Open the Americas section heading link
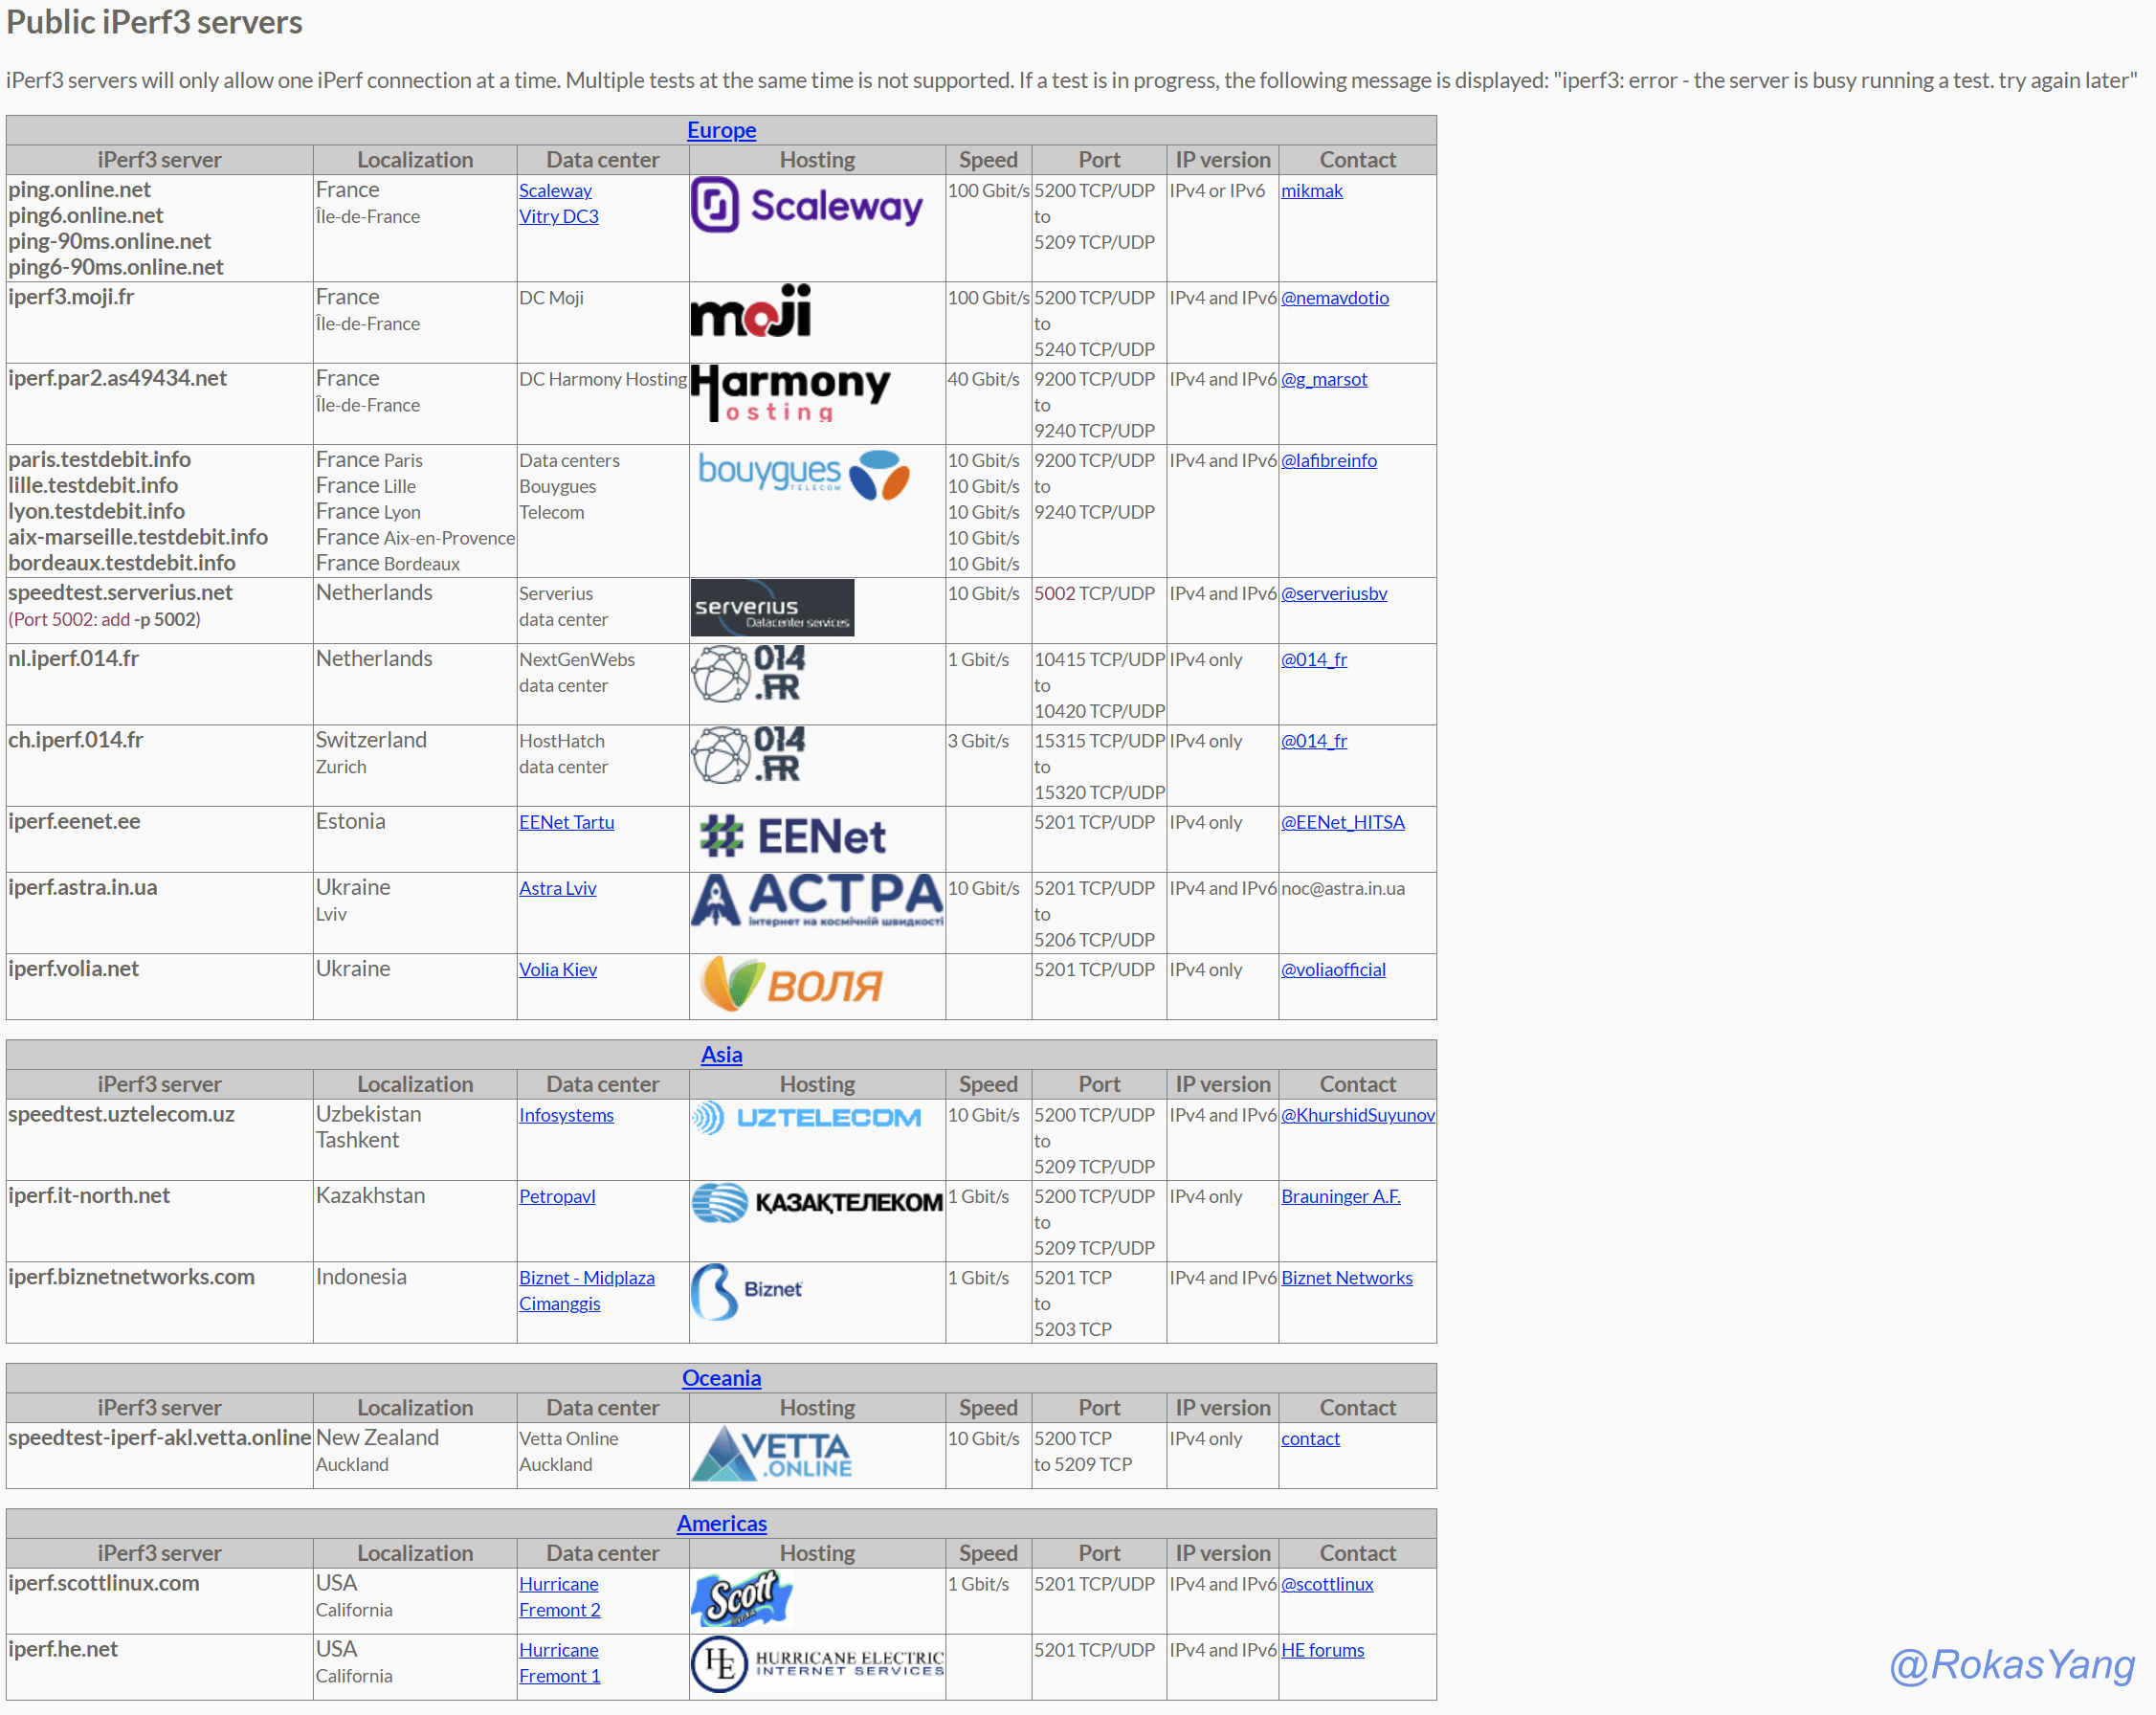Viewport: 2156px width, 1715px height. pos(720,1523)
